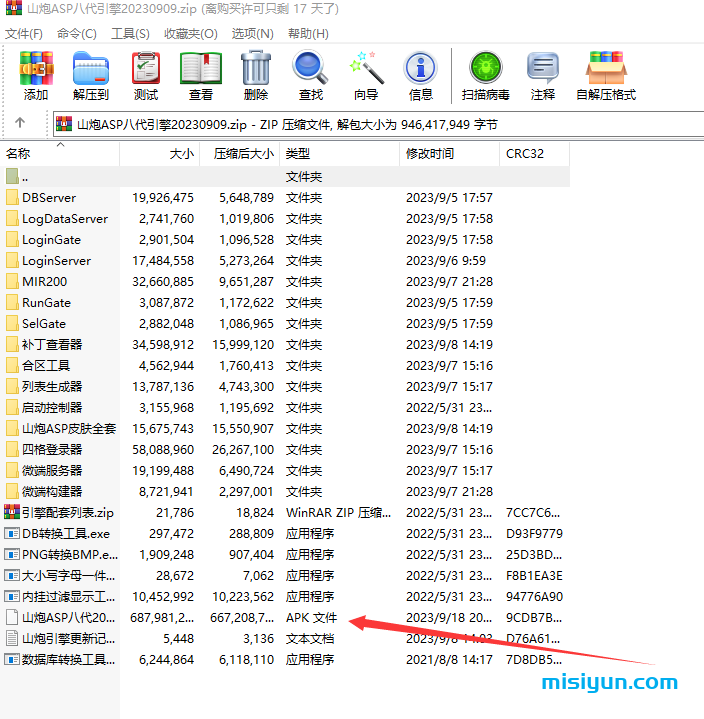This screenshot has height=719, width=704.
Task: Click the 引擎配套列表.zip archive icon
Action: (12, 512)
